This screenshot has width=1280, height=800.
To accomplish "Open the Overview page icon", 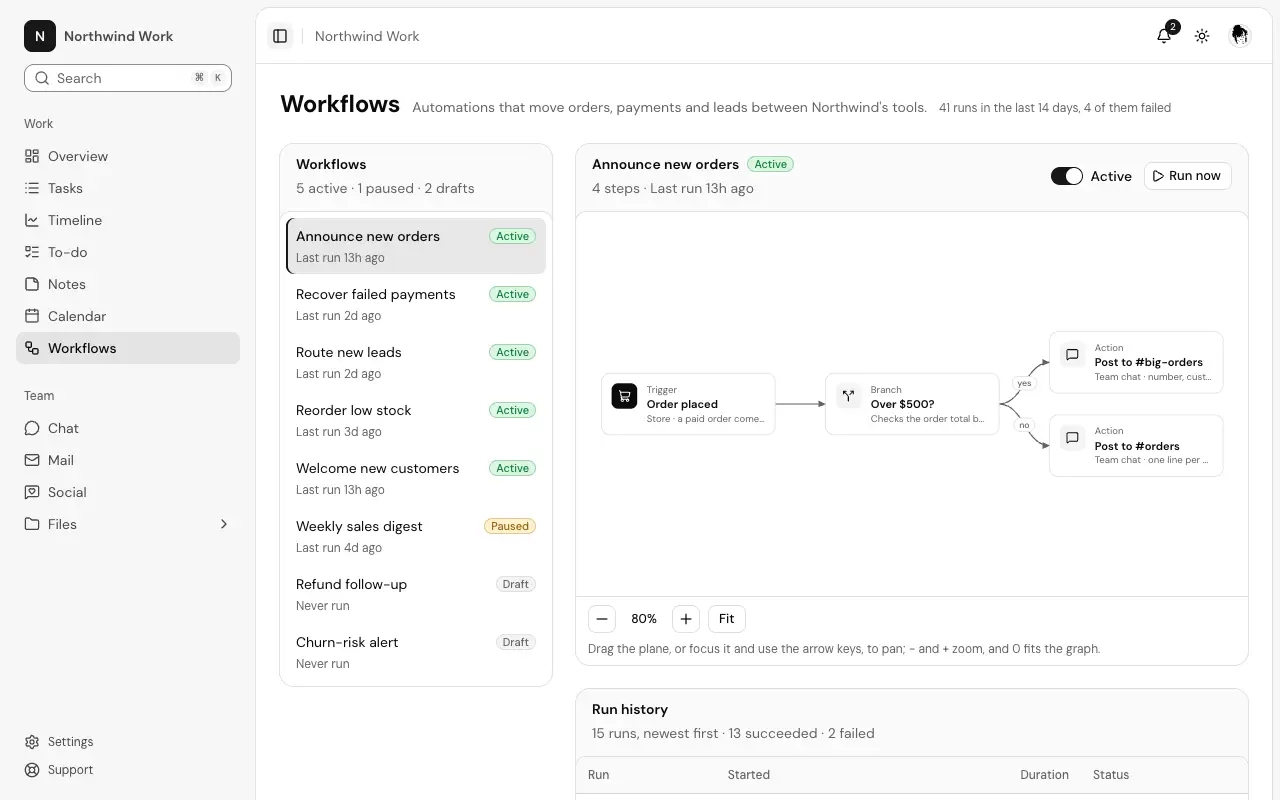I will click(32, 156).
